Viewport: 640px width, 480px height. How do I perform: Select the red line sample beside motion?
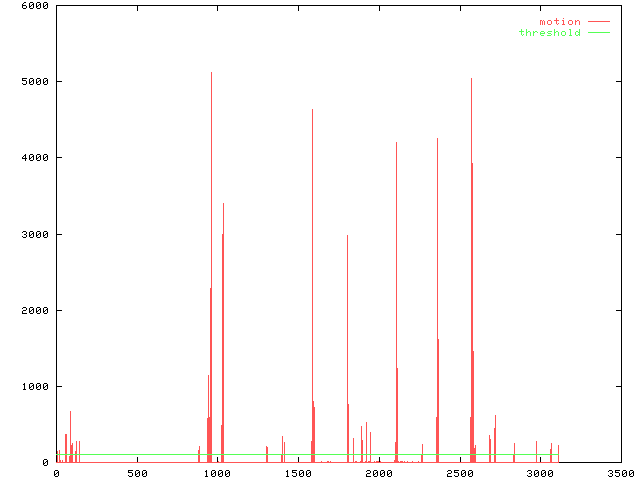(598, 21)
